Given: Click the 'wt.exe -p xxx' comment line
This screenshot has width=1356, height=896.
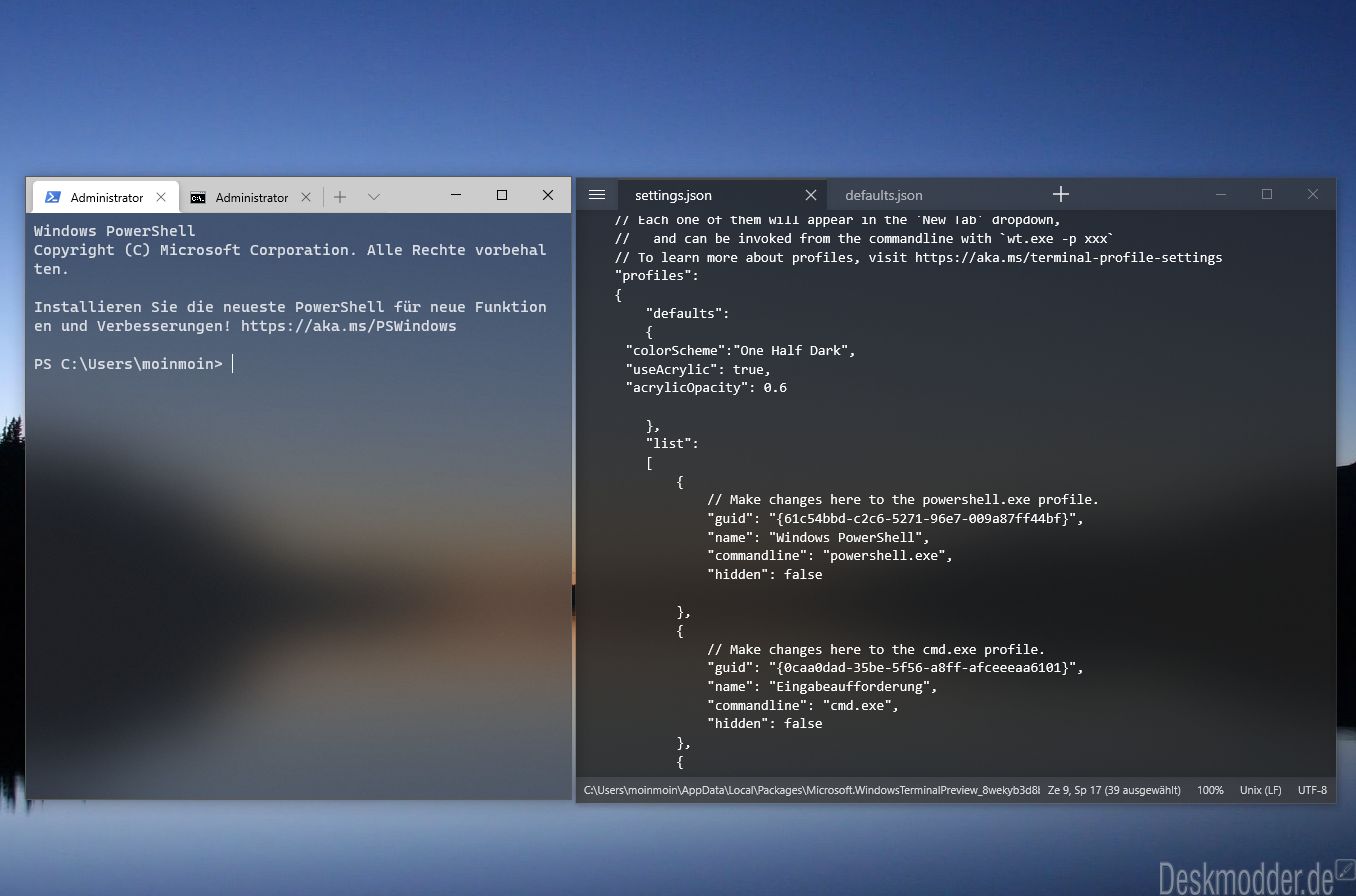Looking at the screenshot, I should 864,239.
